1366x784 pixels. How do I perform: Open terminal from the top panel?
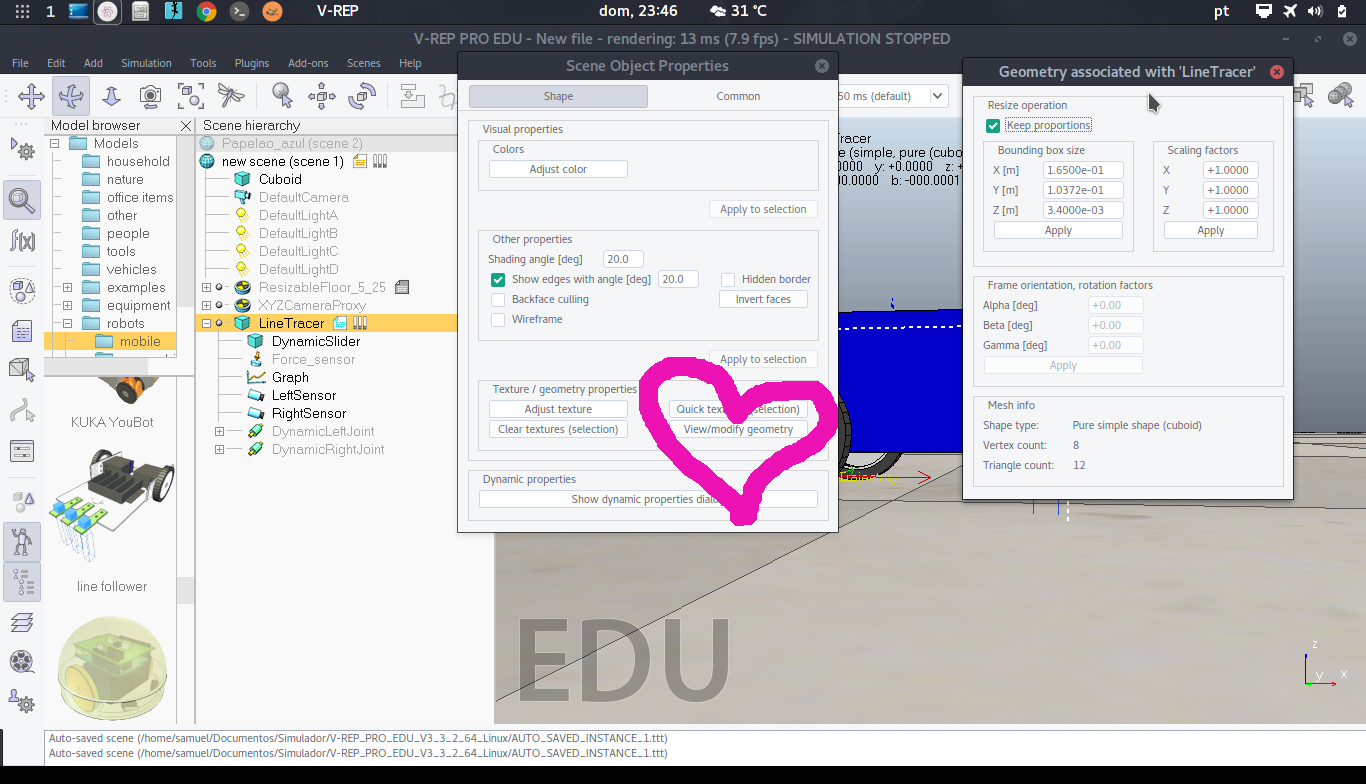point(239,12)
